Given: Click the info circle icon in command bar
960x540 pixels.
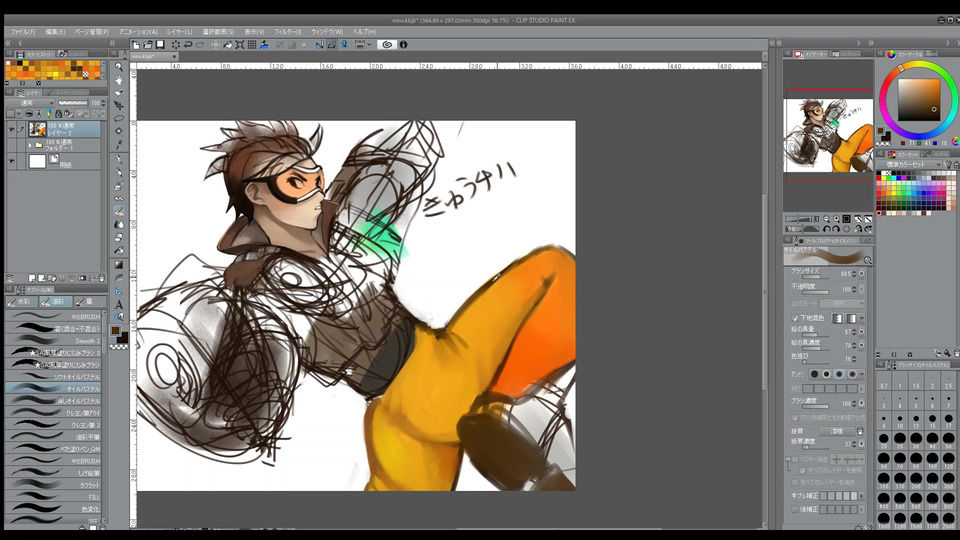Looking at the screenshot, I should point(403,45).
